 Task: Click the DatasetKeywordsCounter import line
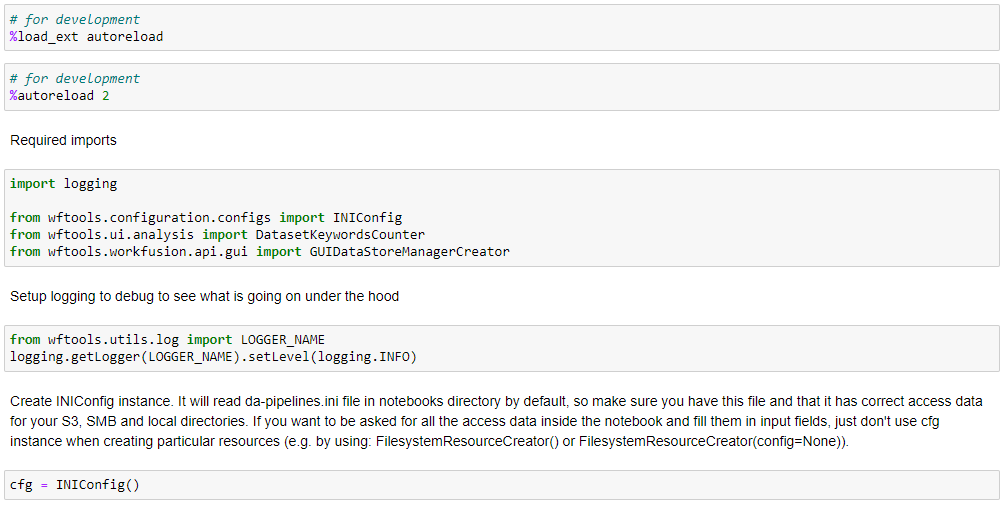tap(217, 235)
